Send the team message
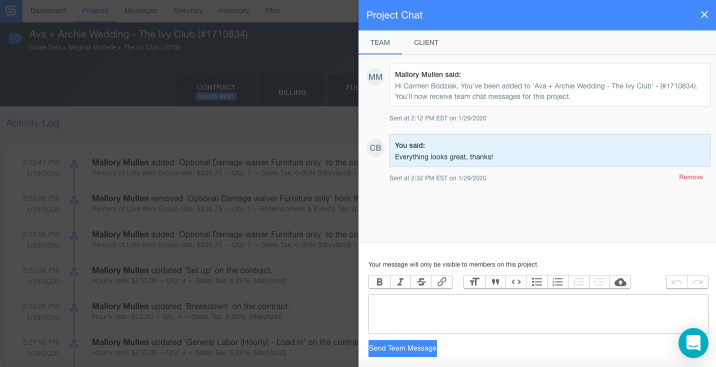The width and height of the screenshot is (716, 367). pyautogui.click(x=402, y=348)
